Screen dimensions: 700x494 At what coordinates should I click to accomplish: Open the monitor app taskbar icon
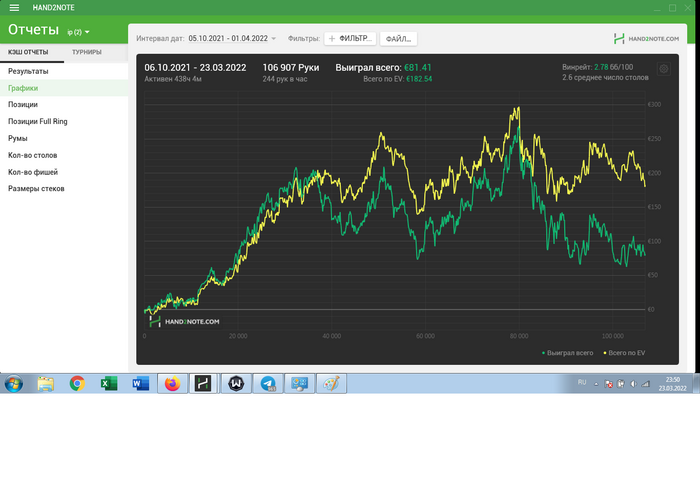click(x=300, y=384)
